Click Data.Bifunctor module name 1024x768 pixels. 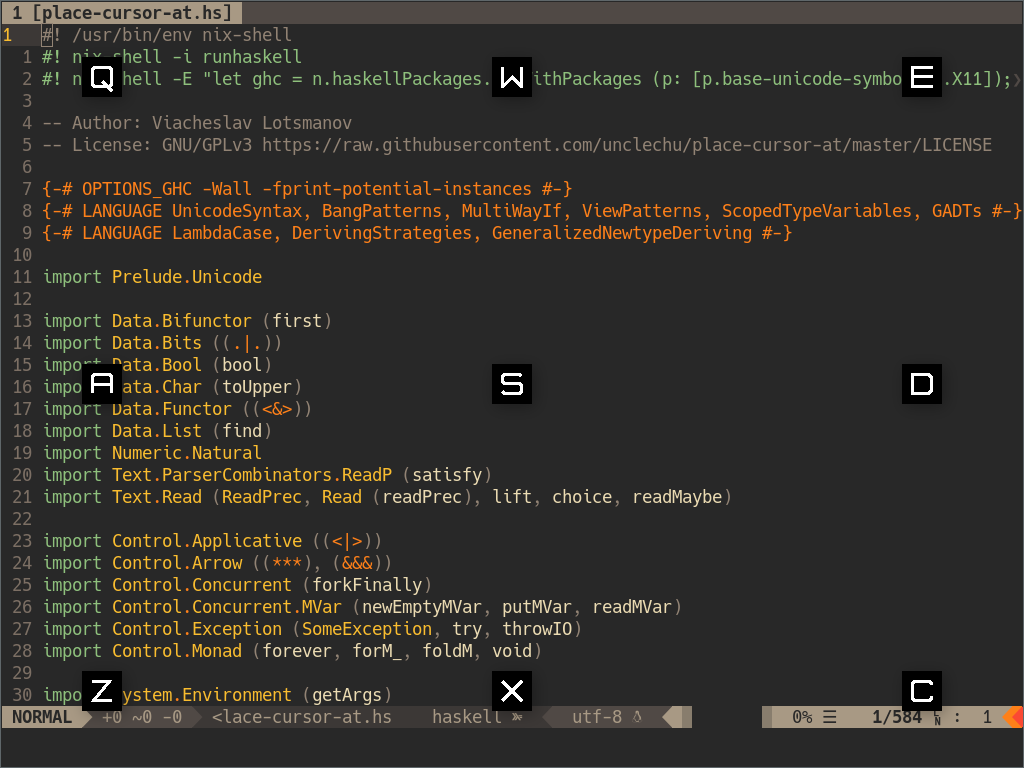(x=182, y=321)
